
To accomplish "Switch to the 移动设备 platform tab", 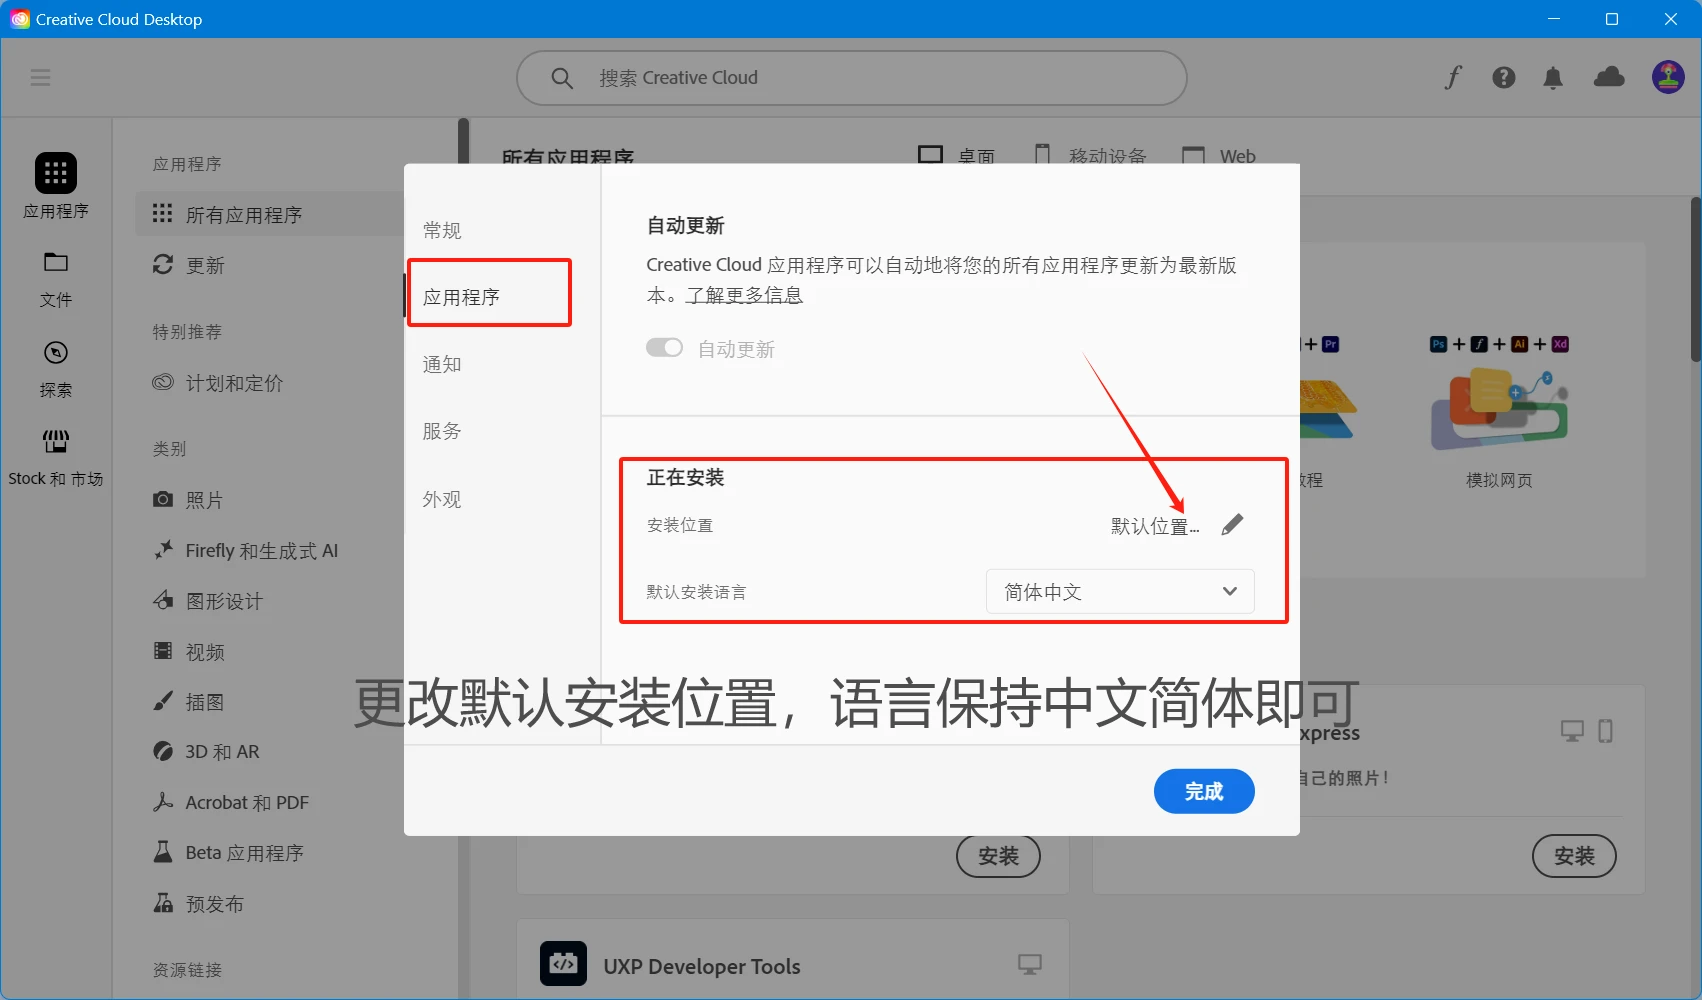I will (1089, 156).
